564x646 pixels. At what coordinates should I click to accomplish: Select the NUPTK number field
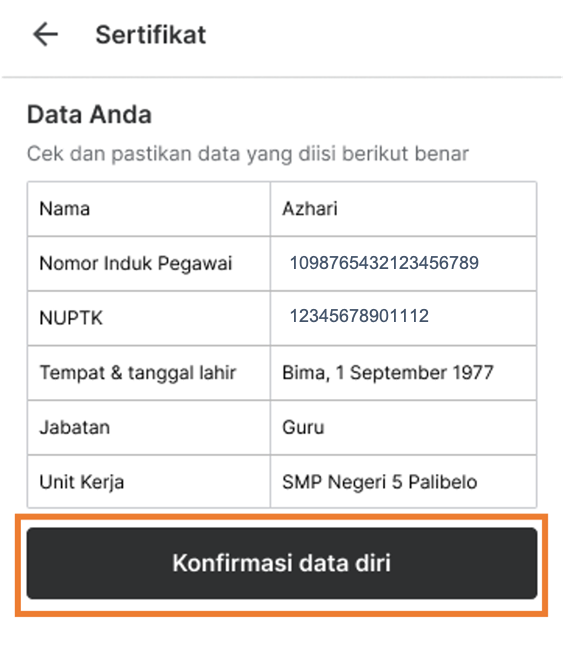coord(403,318)
